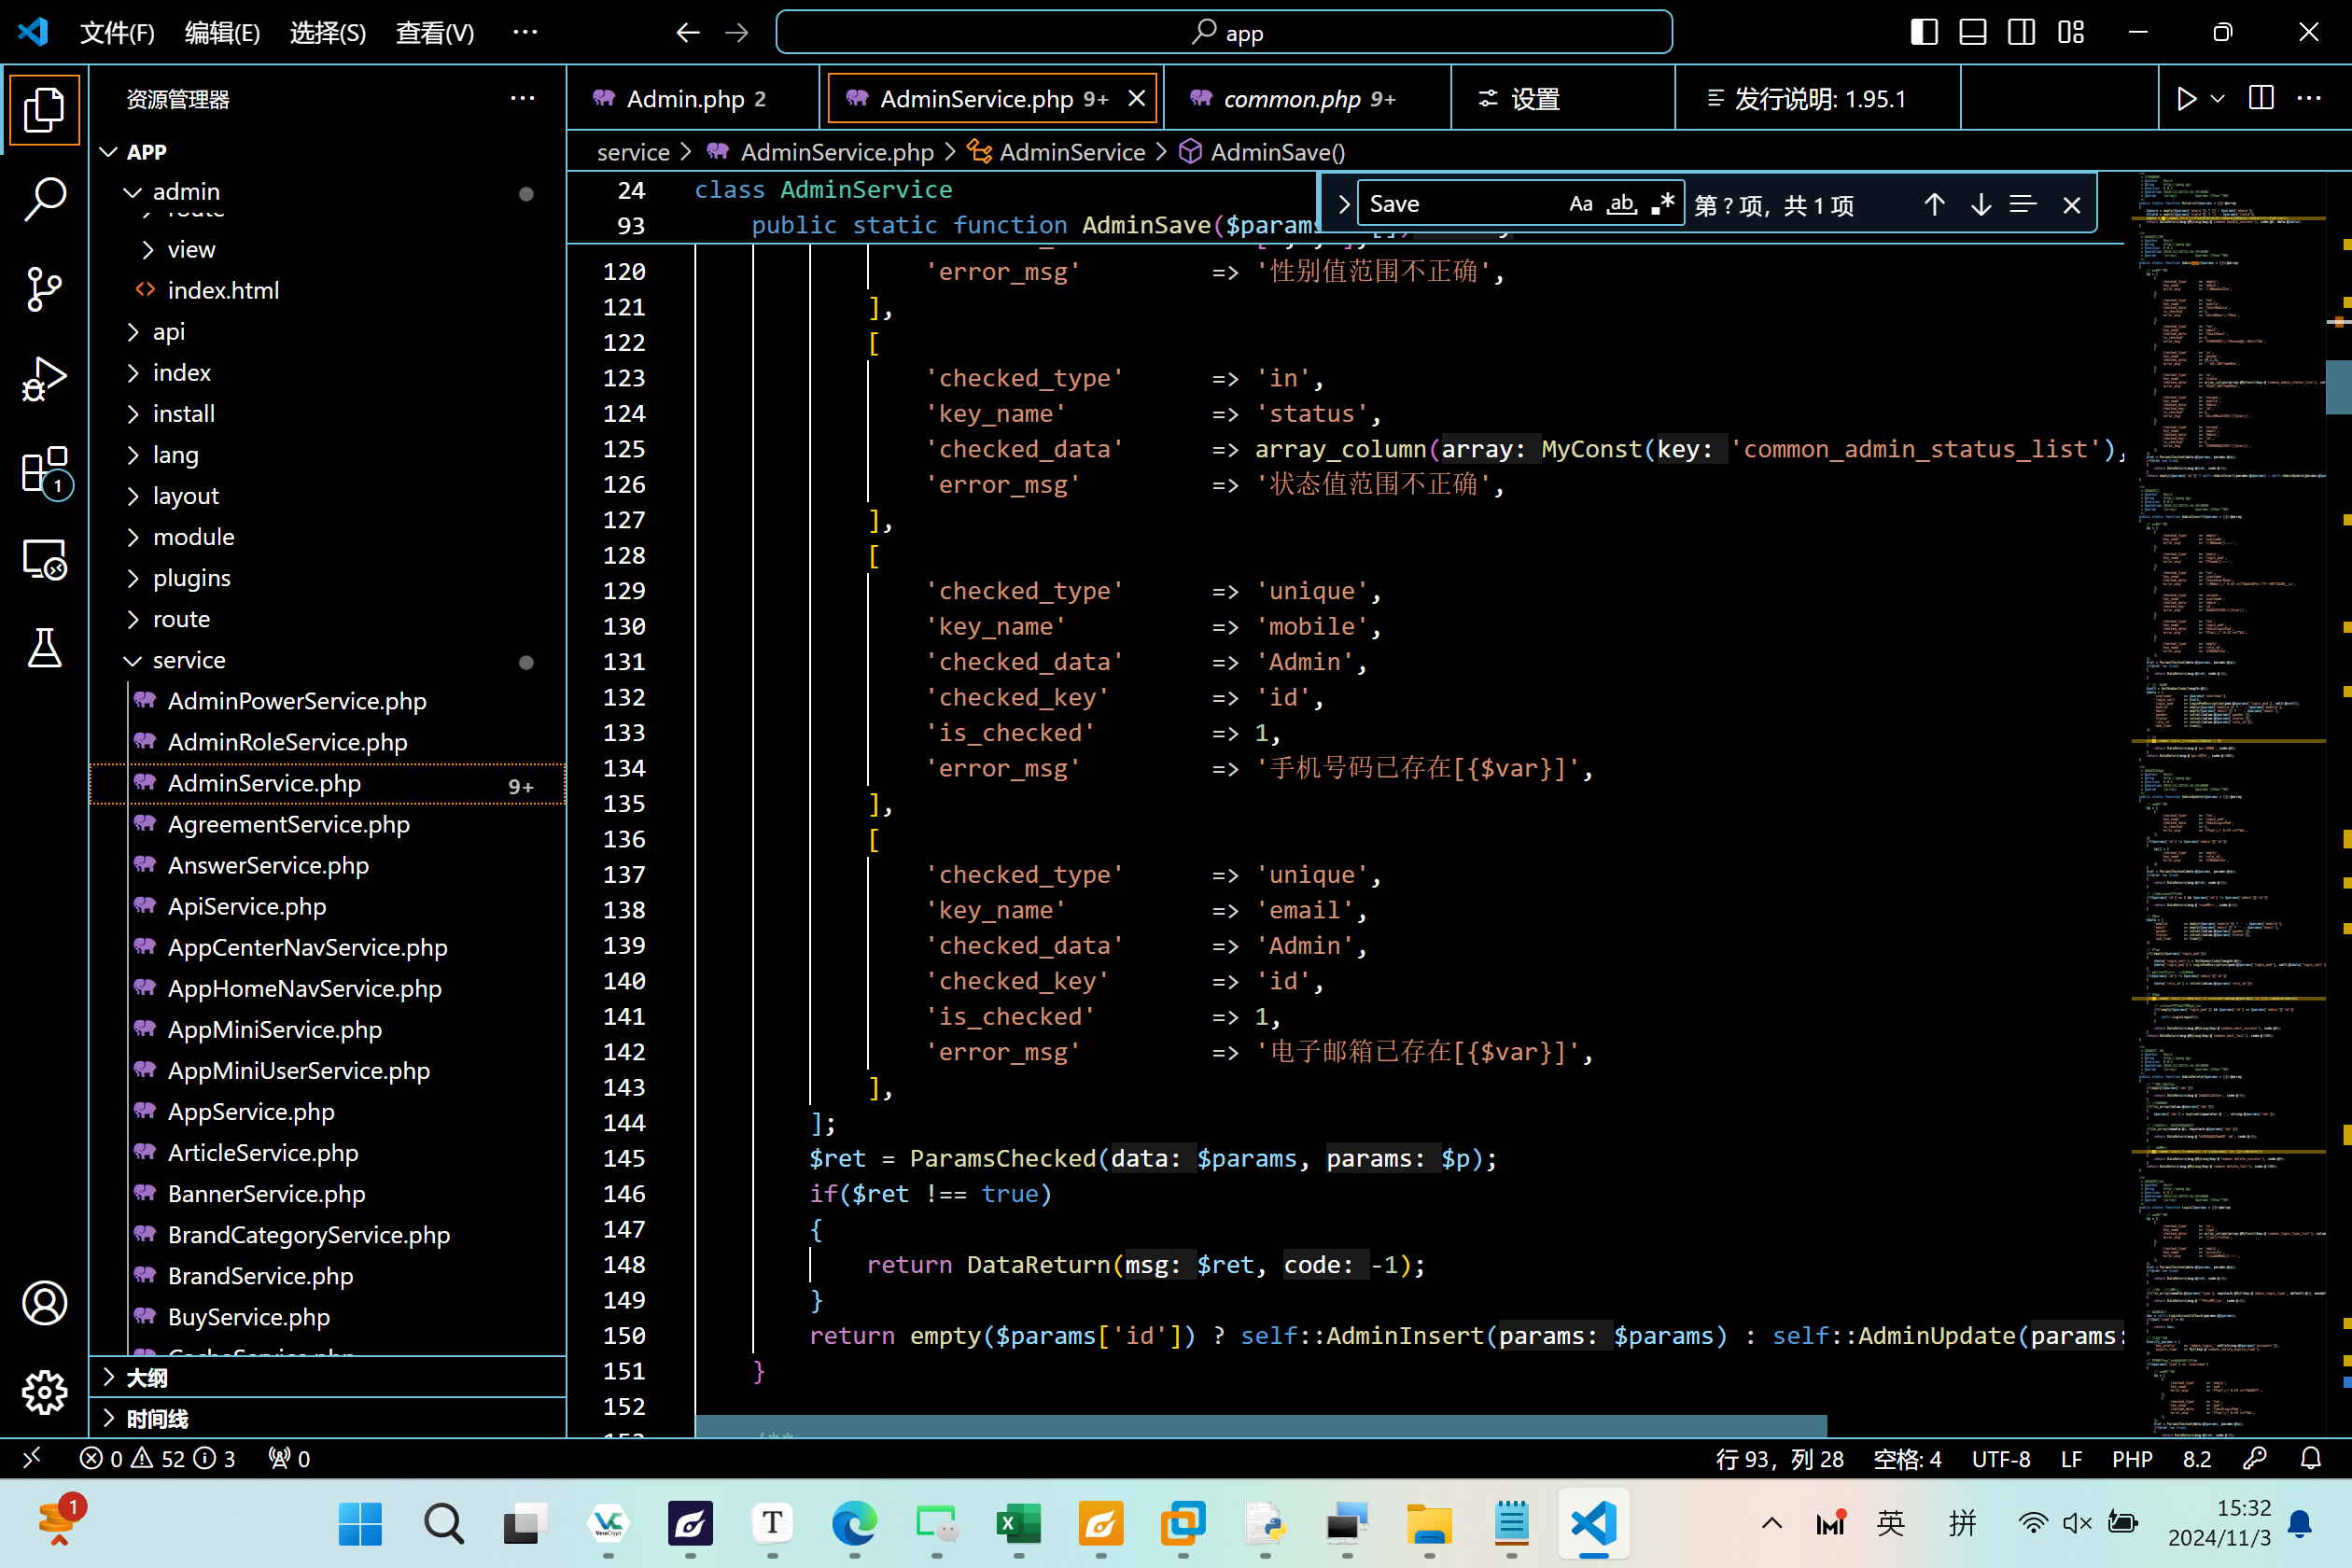Change UTF-8 encoding
2352x1568 pixels.
click(2001, 1459)
